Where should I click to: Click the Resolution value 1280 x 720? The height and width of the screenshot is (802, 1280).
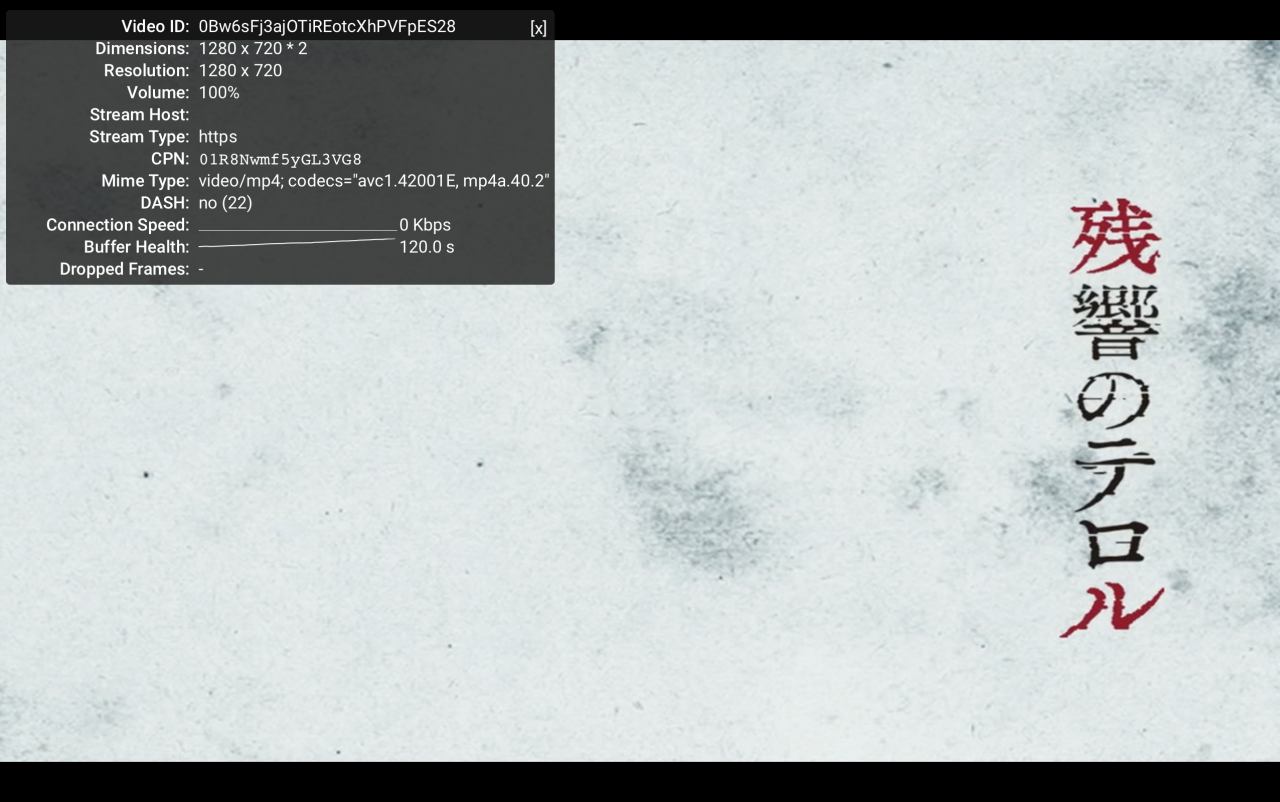click(240, 71)
